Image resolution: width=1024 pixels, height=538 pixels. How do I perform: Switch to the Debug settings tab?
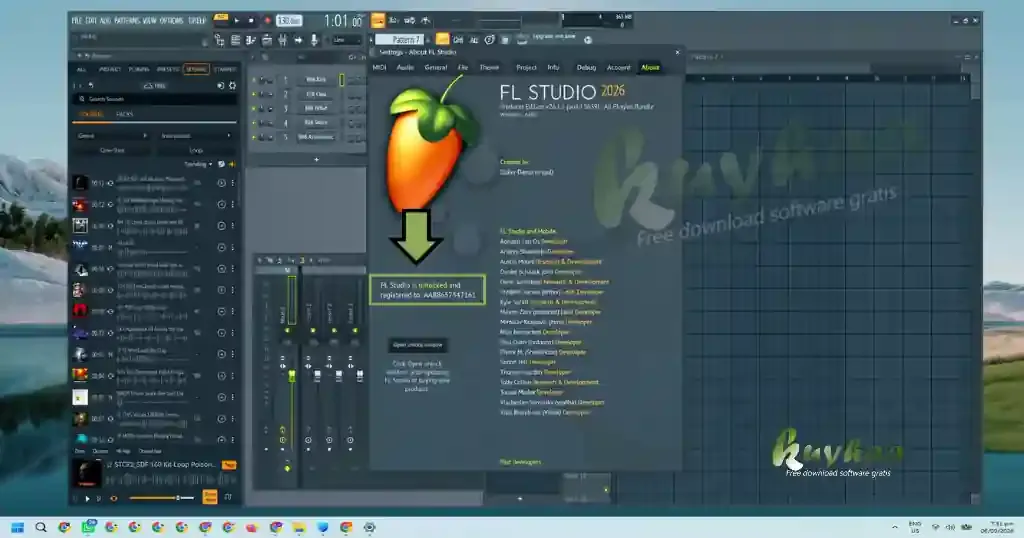586,67
